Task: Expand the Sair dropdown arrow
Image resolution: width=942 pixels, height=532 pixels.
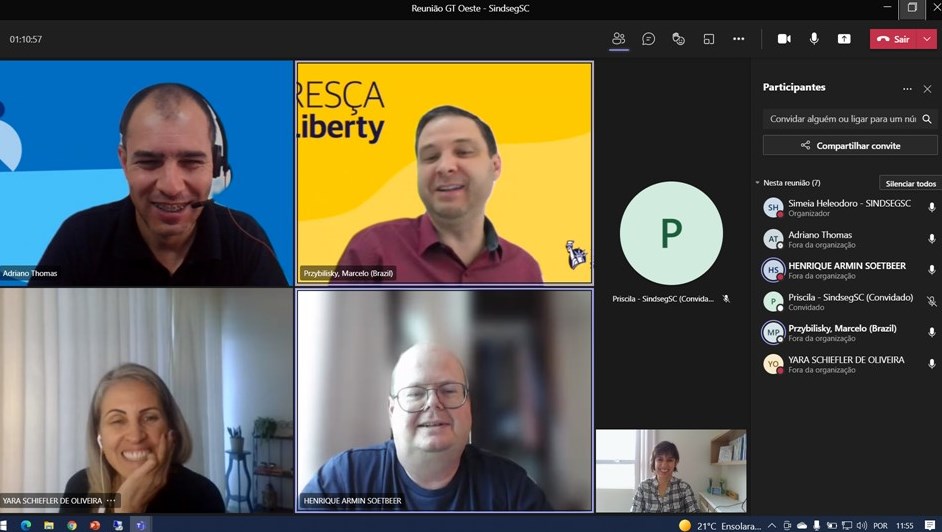Action: [x=927, y=39]
